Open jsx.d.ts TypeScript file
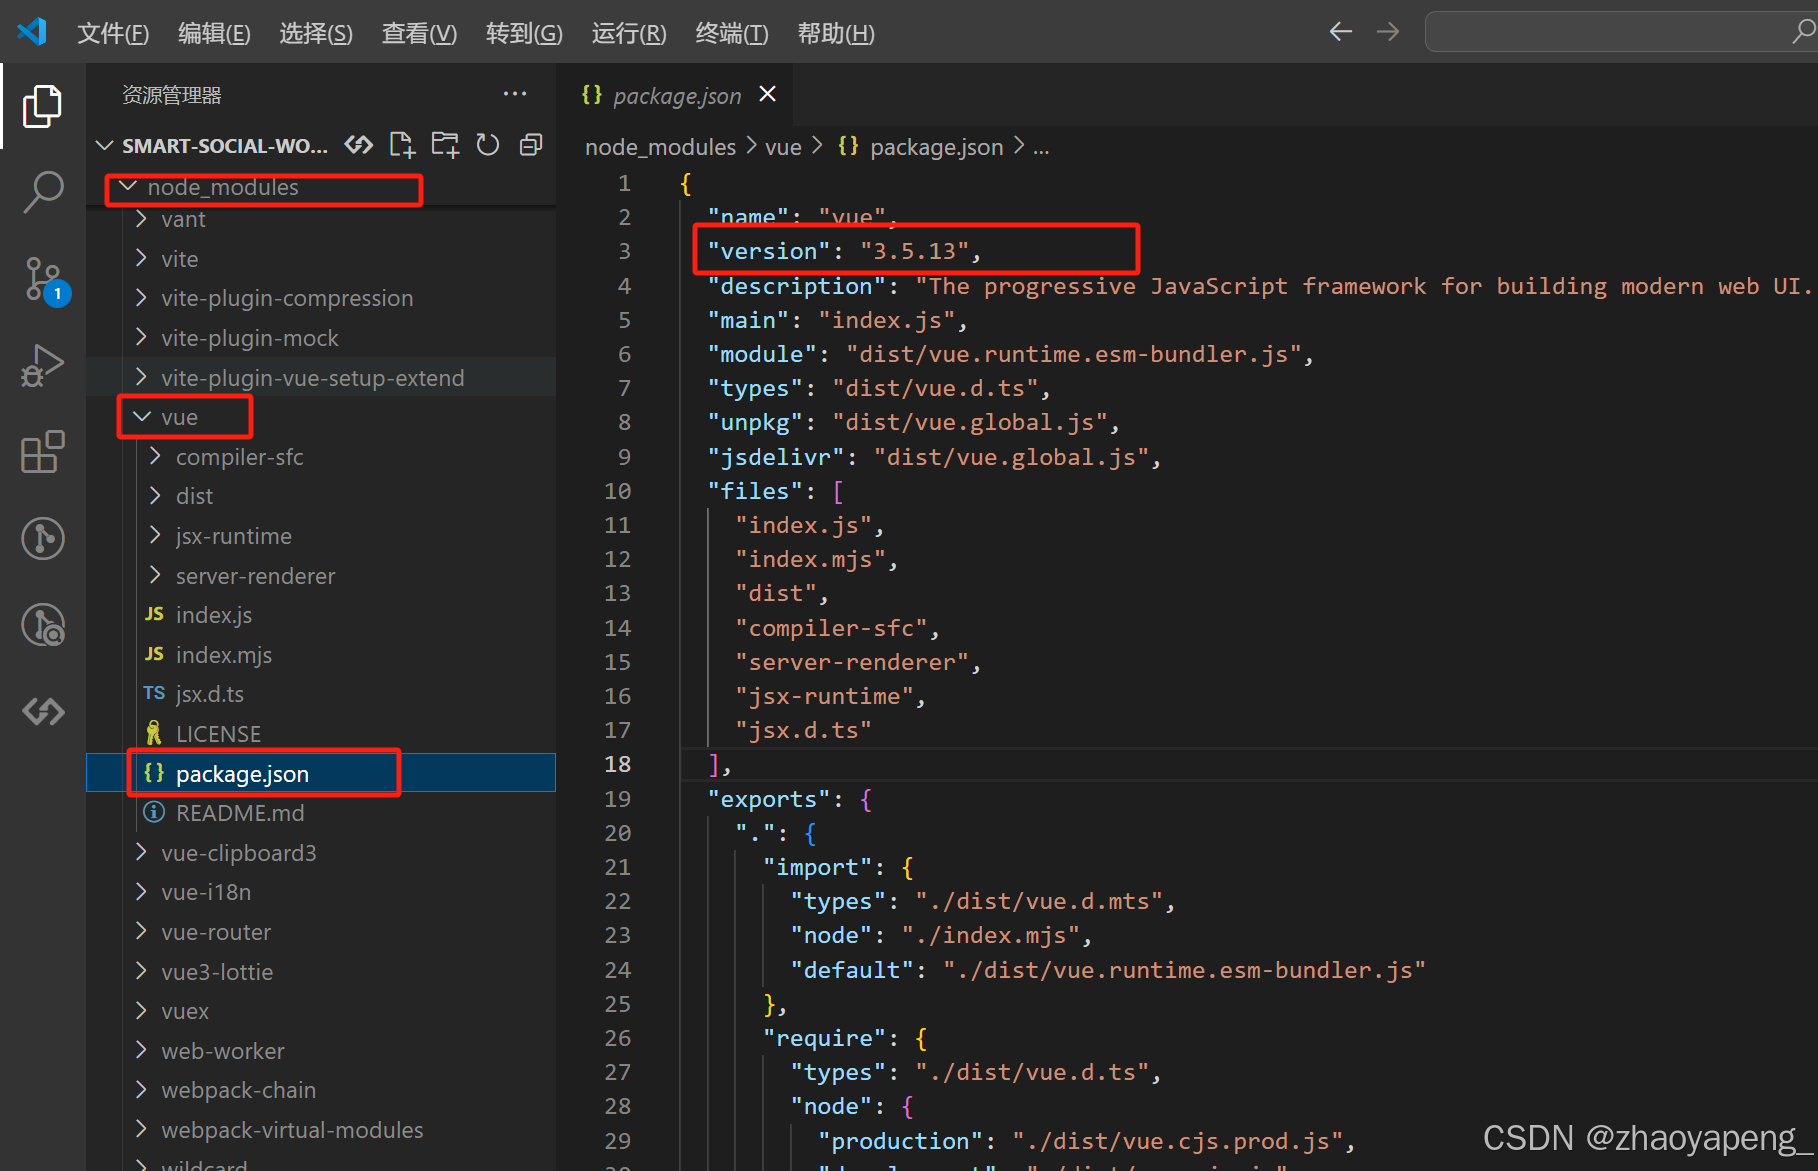The width and height of the screenshot is (1818, 1171). pyautogui.click(x=320, y=694)
